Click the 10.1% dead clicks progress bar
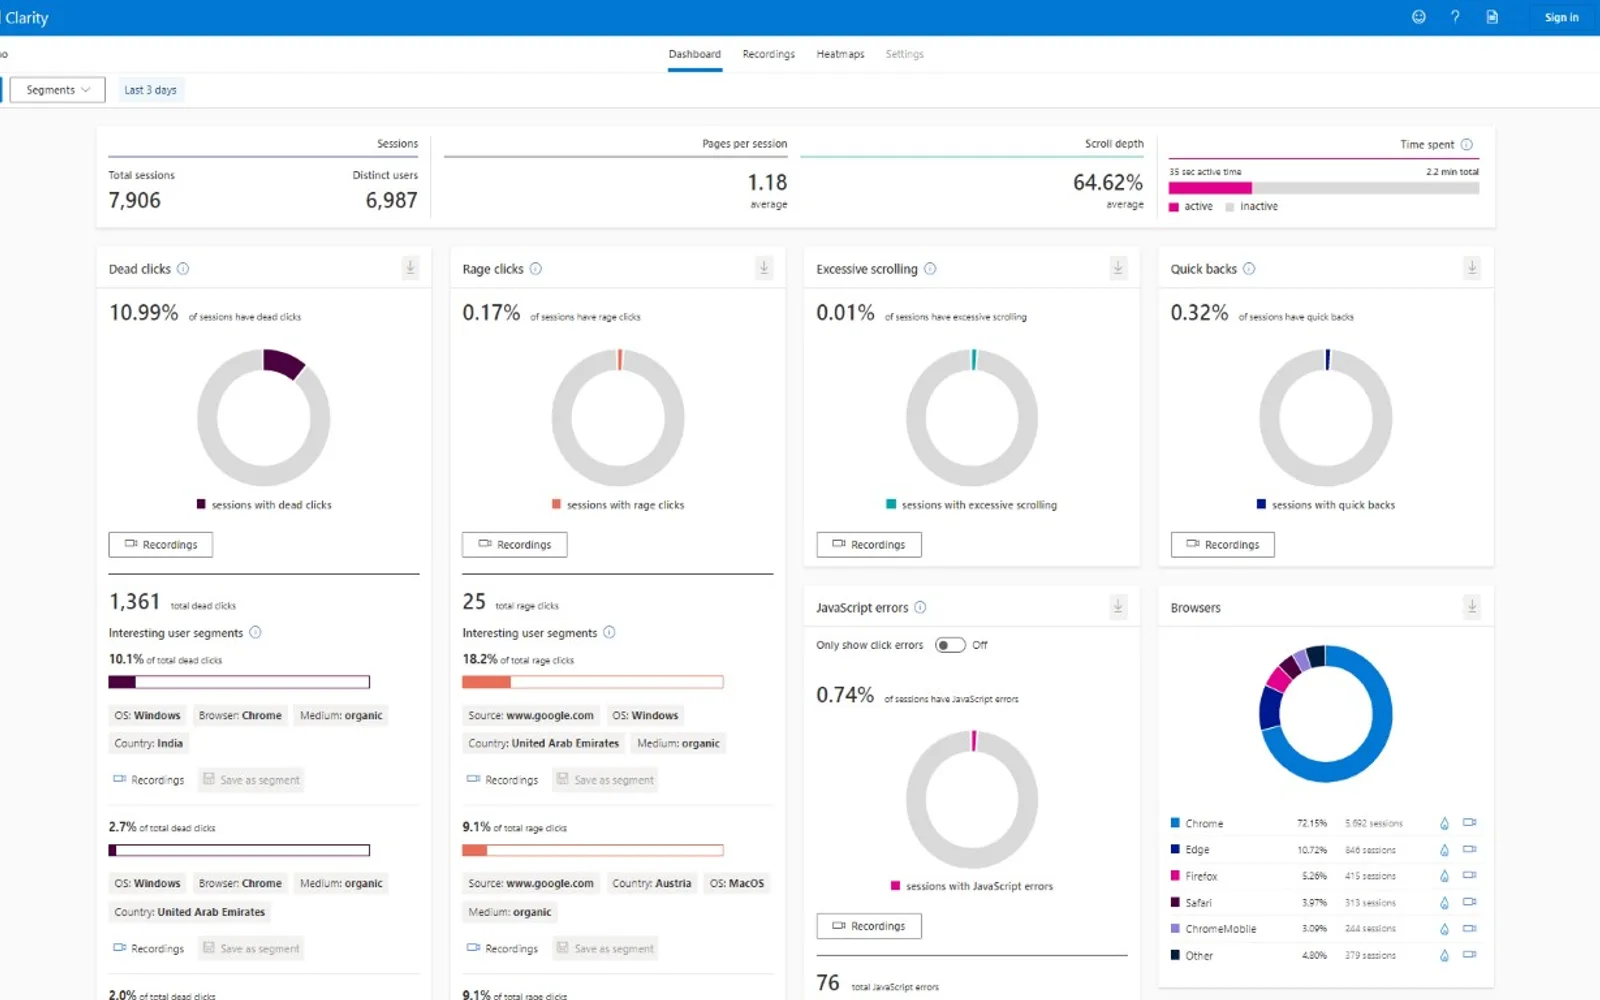This screenshot has height=1000, width=1600. [239, 682]
